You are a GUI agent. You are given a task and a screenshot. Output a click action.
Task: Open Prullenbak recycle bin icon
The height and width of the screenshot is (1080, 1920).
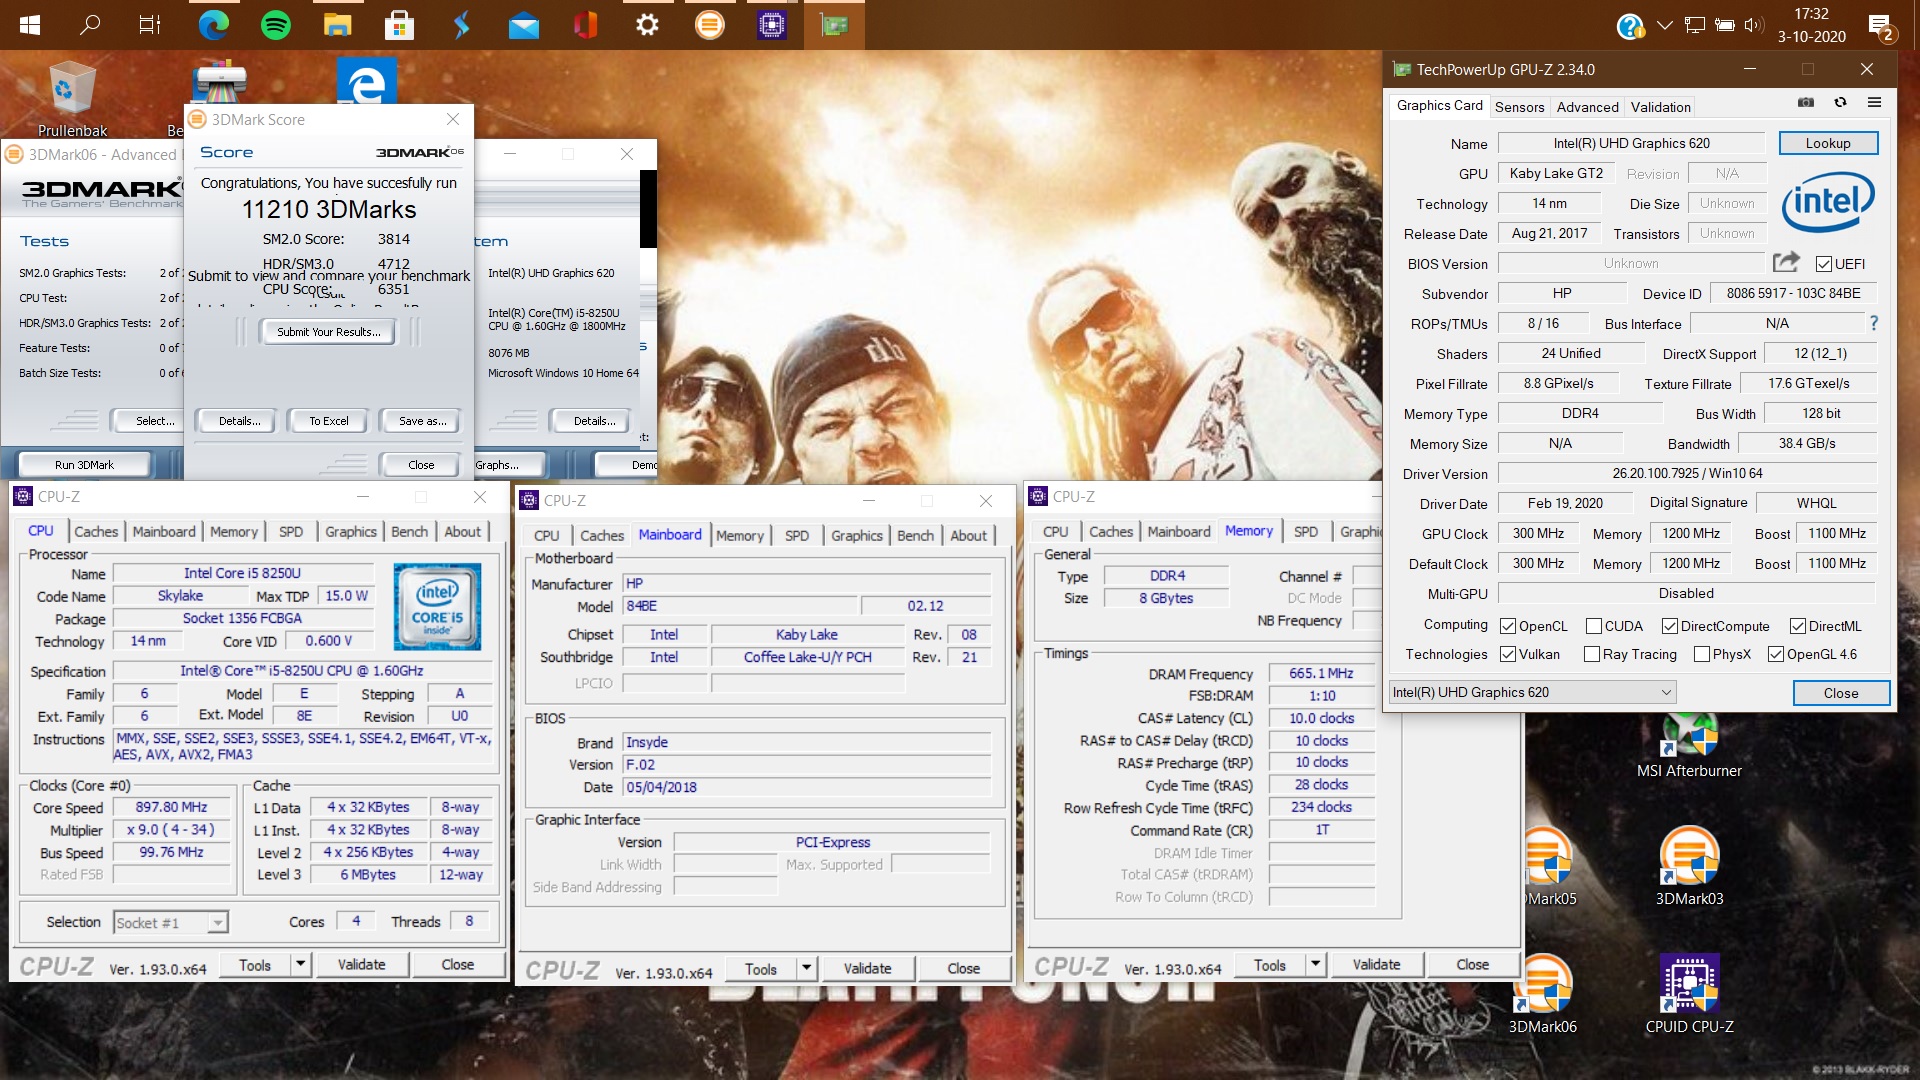pos(72,98)
